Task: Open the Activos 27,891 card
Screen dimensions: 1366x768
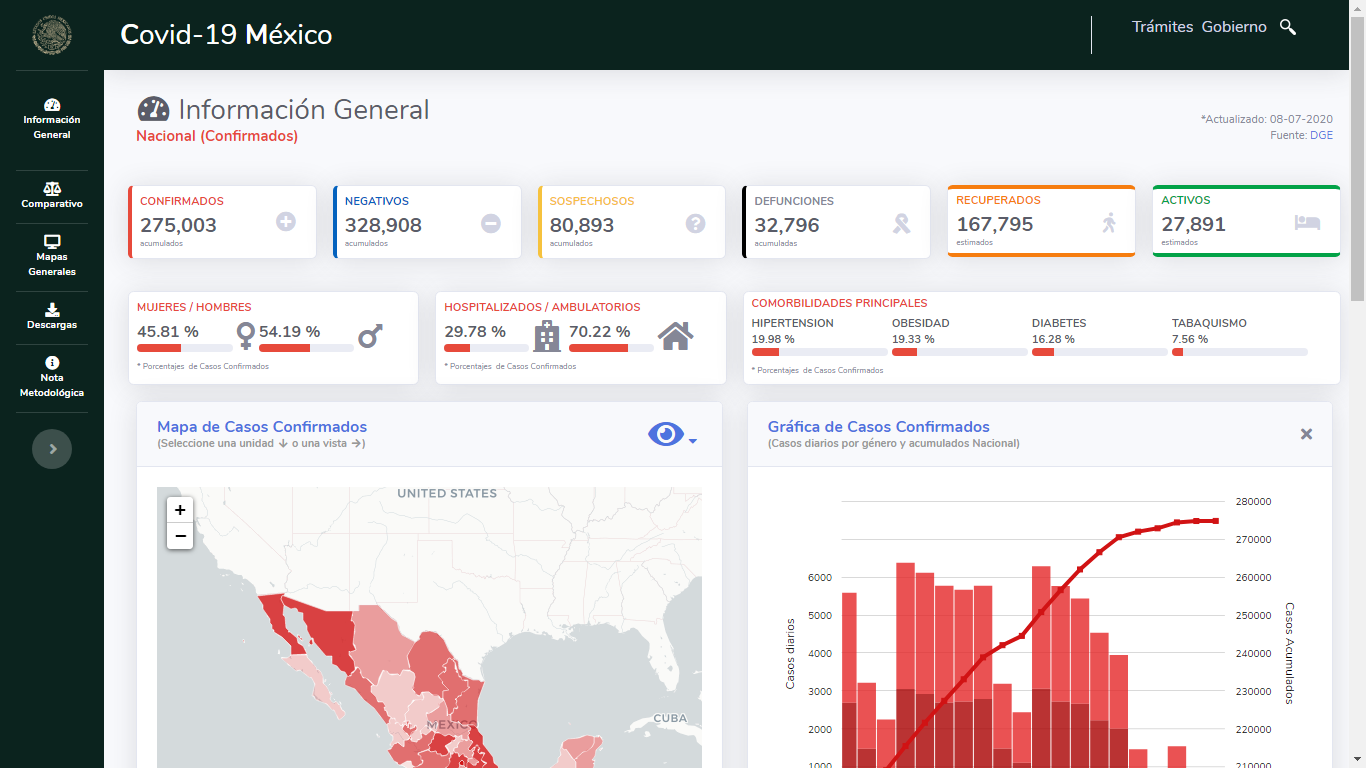Action: pyautogui.click(x=1246, y=221)
